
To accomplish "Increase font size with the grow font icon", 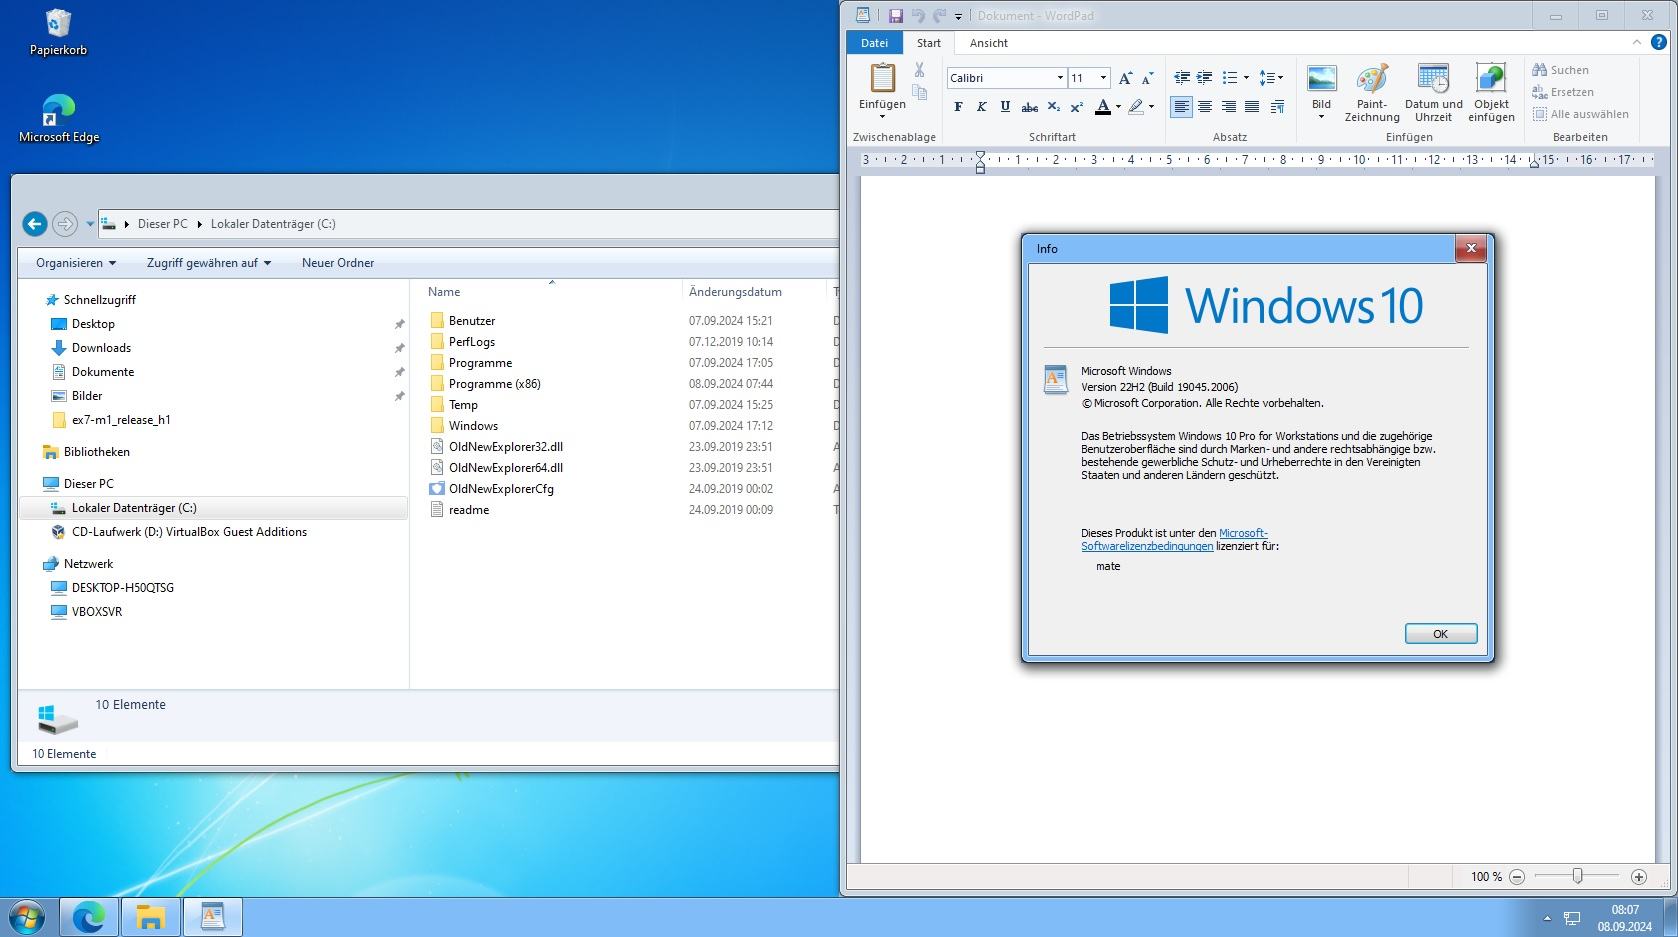I will coord(1125,78).
